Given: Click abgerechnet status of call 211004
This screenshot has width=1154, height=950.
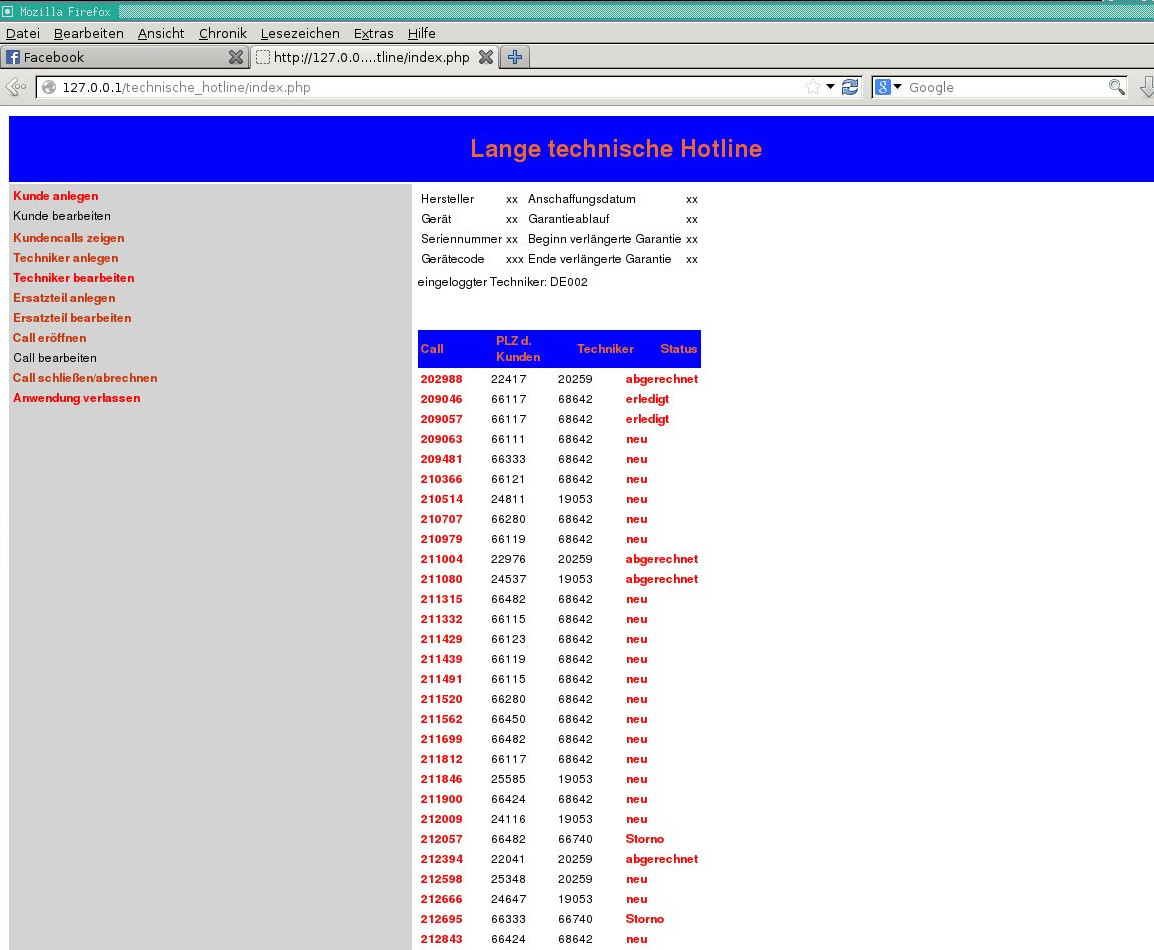Looking at the screenshot, I should pos(661,559).
